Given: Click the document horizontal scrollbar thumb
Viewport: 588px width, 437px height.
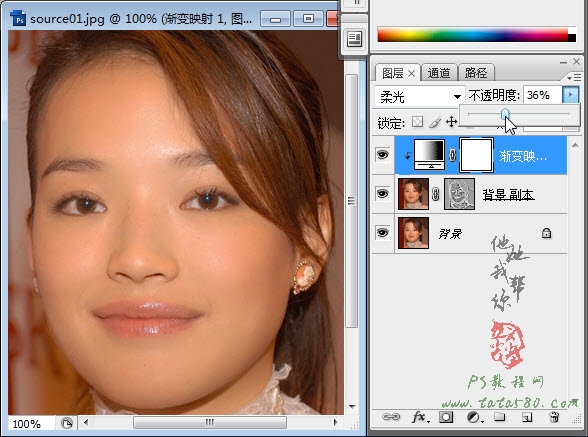Looking at the screenshot, I should point(210,422).
